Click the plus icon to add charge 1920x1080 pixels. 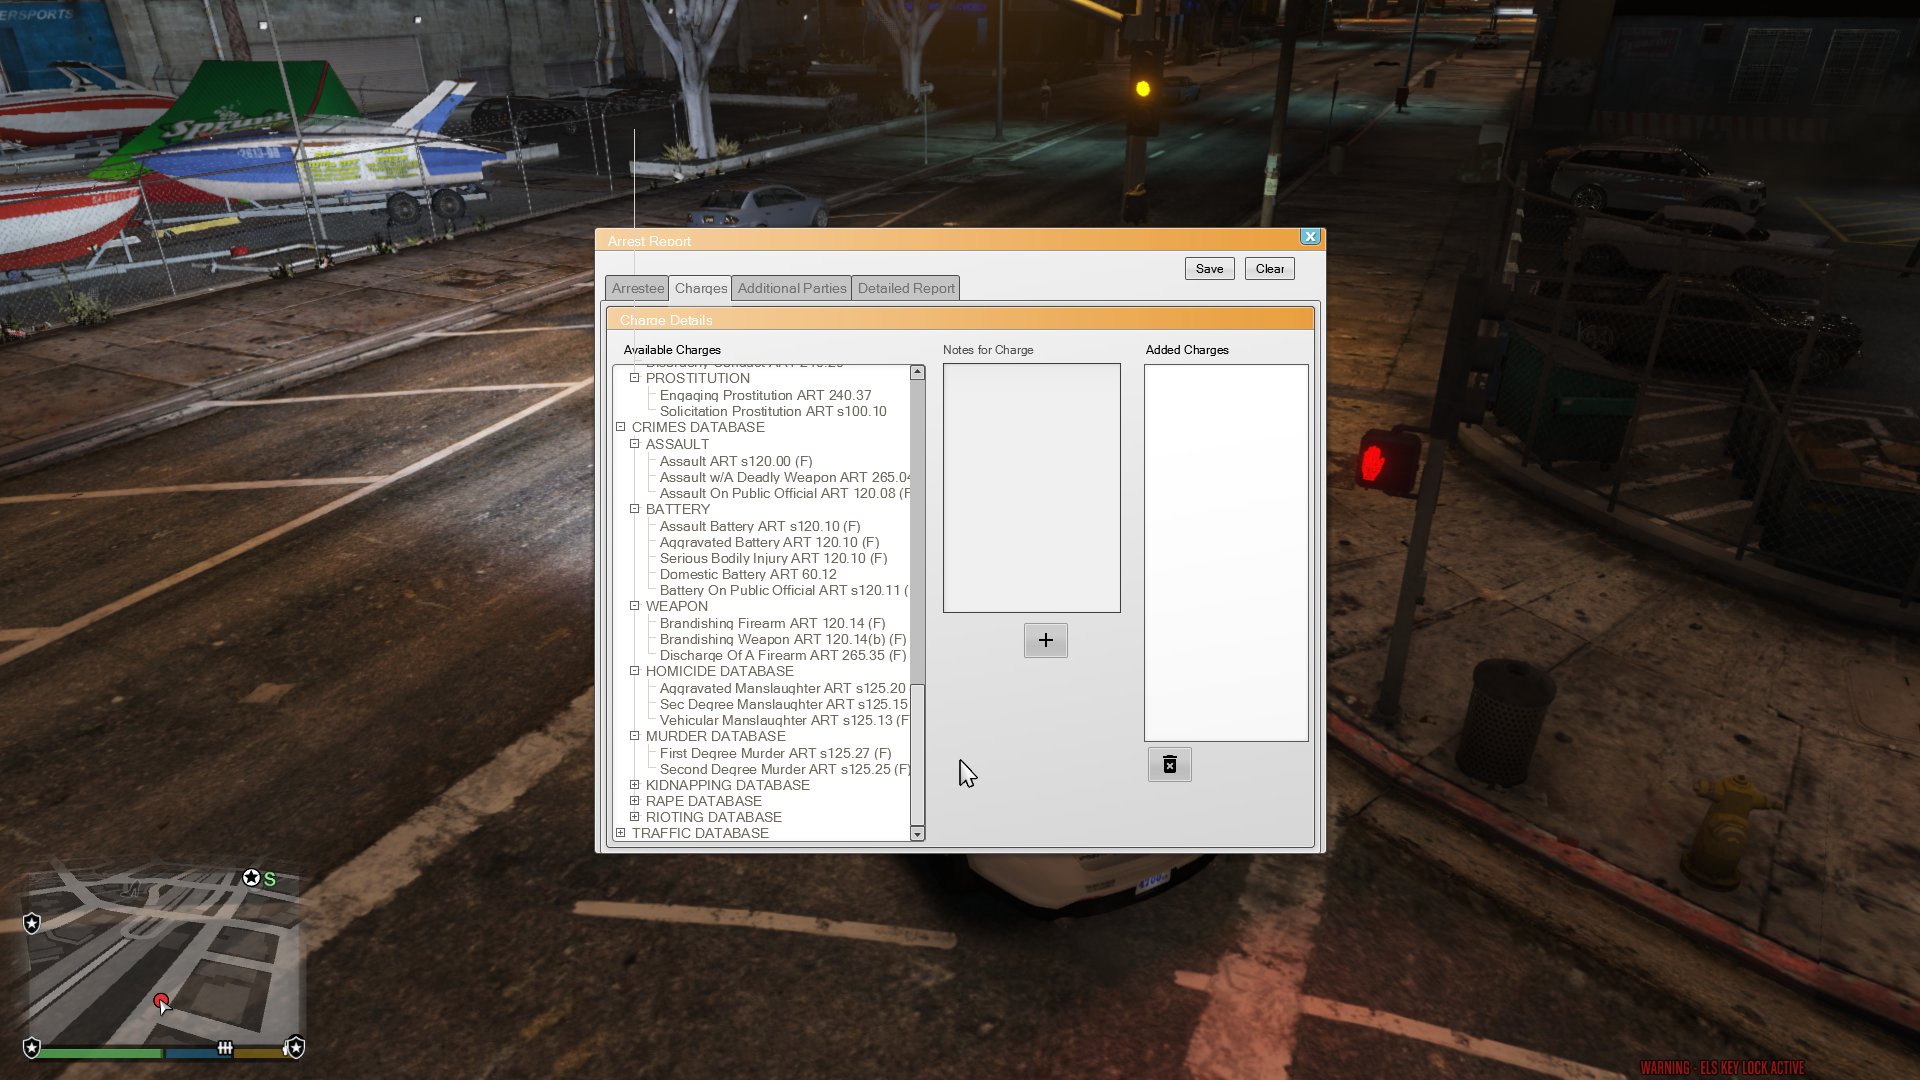[1045, 640]
